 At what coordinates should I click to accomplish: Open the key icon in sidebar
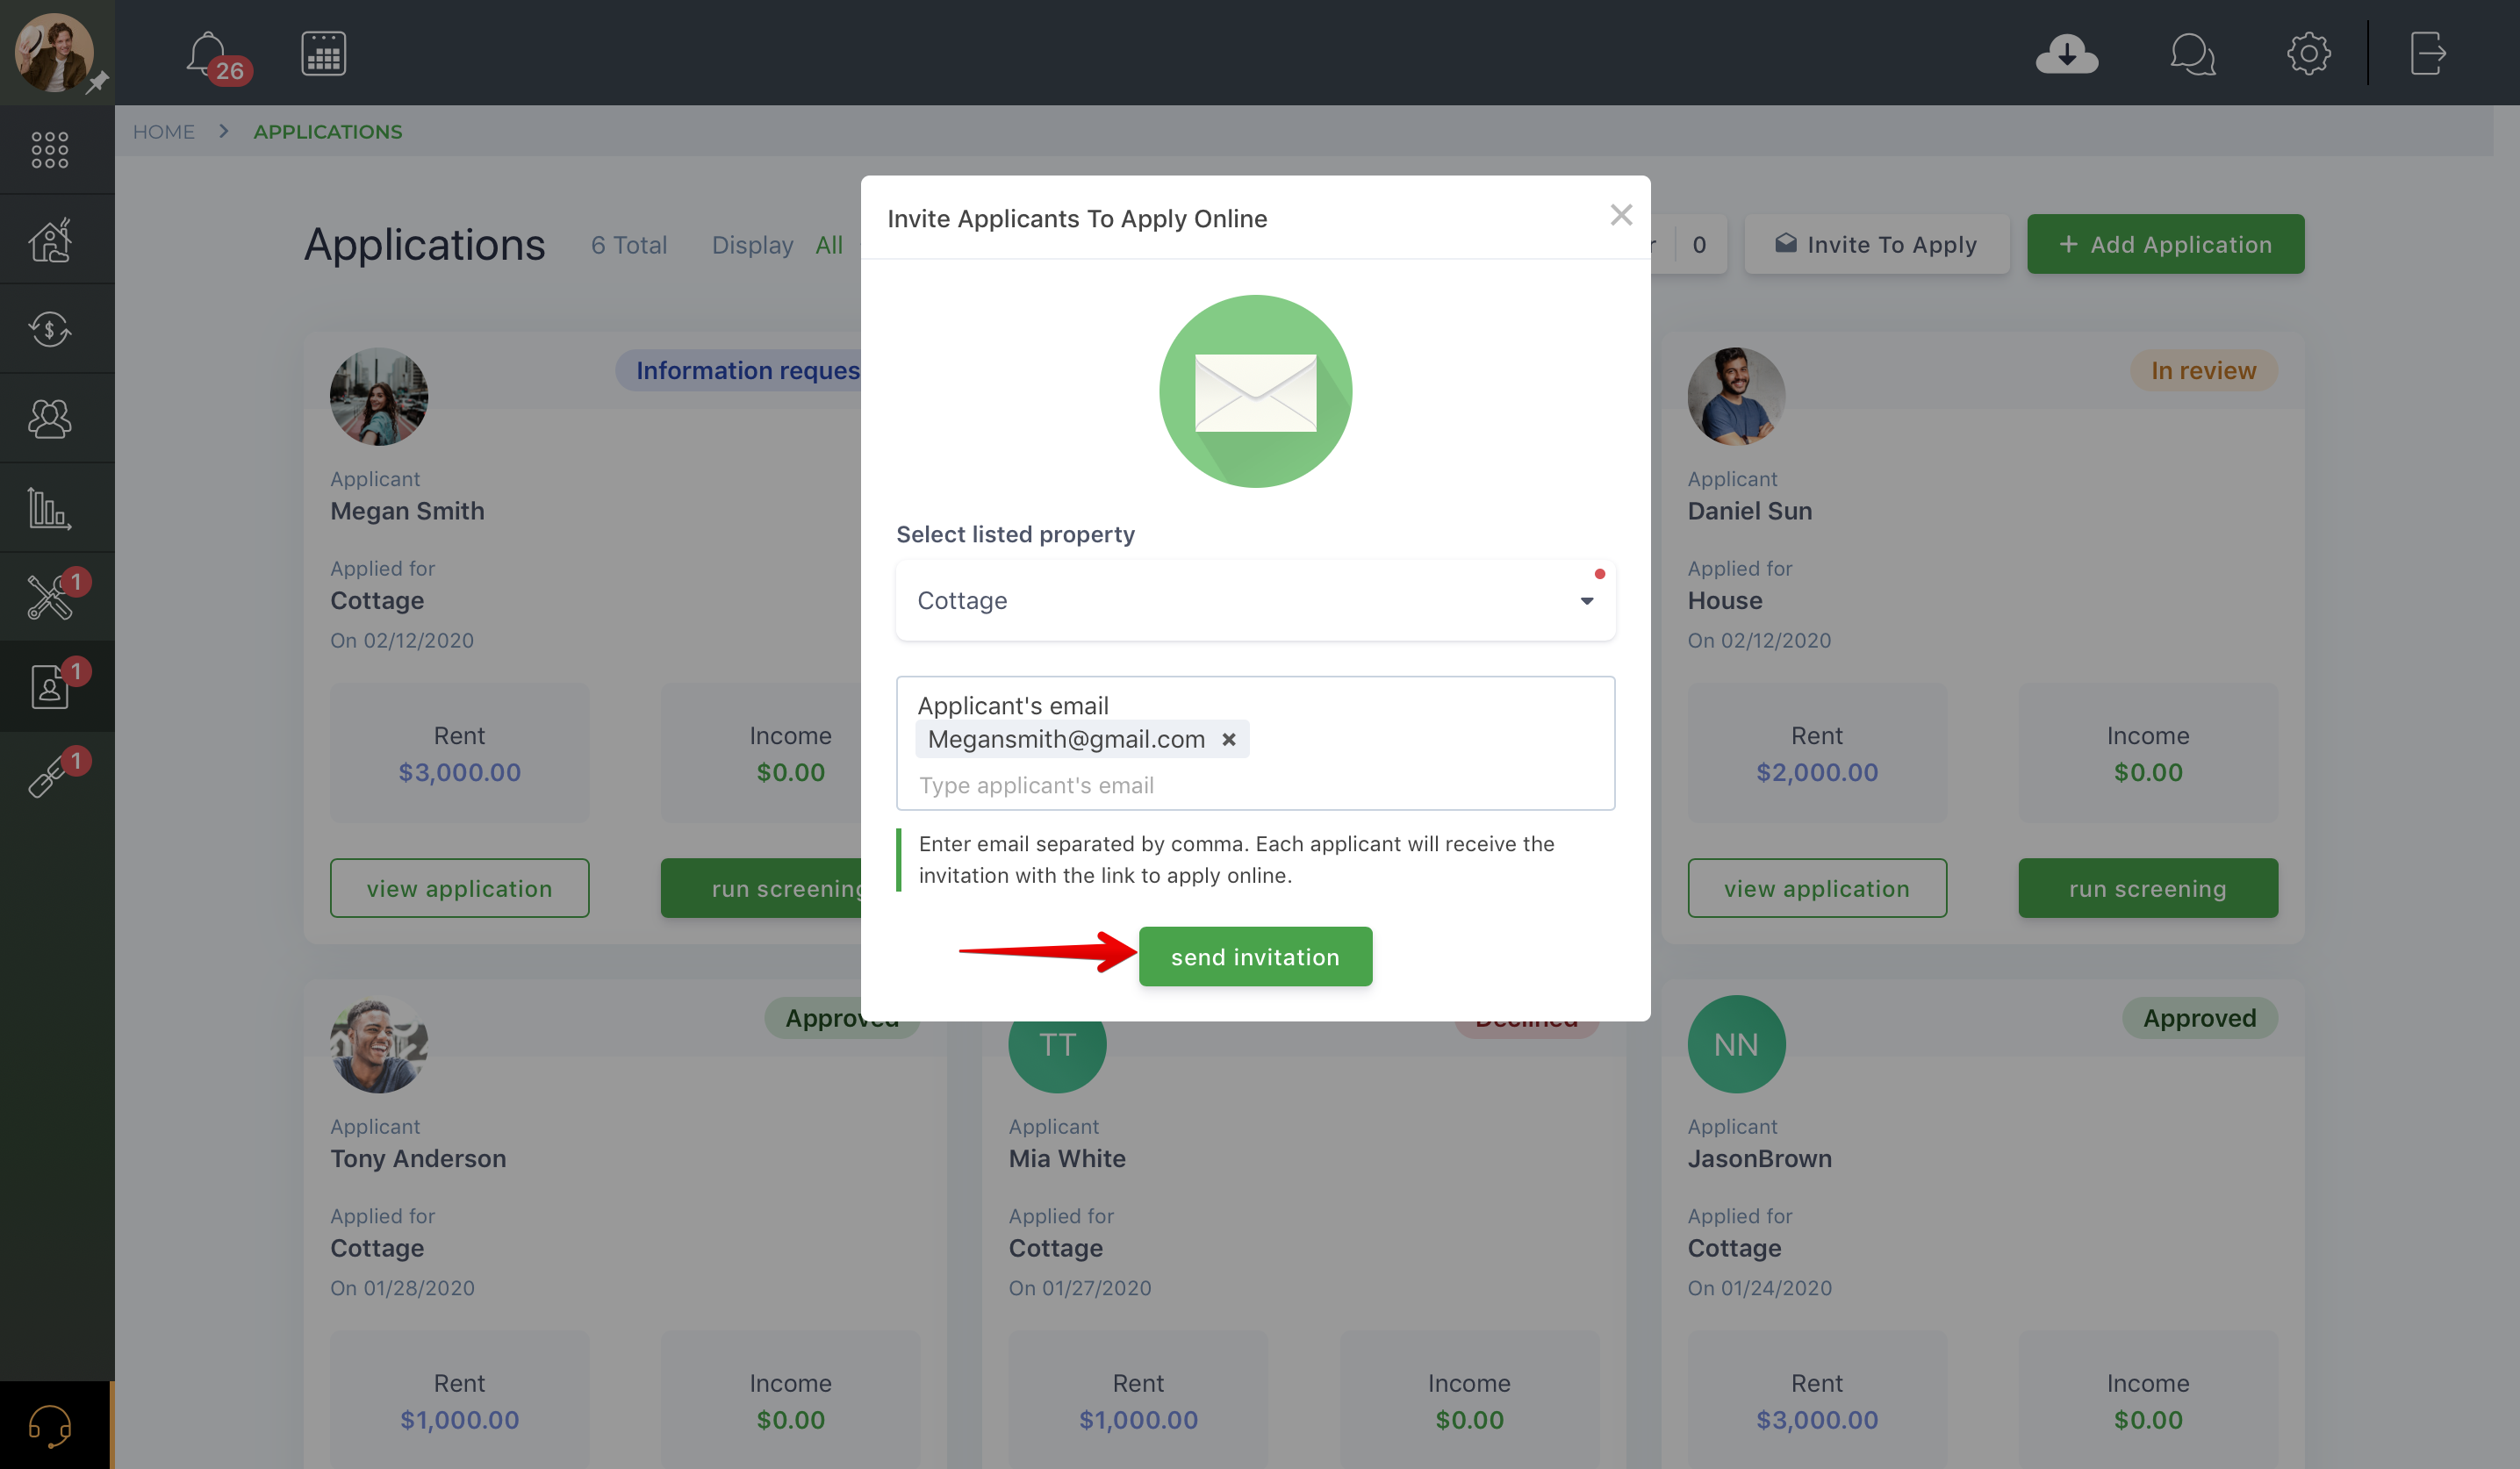pyautogui.click(x=49, y=776)
